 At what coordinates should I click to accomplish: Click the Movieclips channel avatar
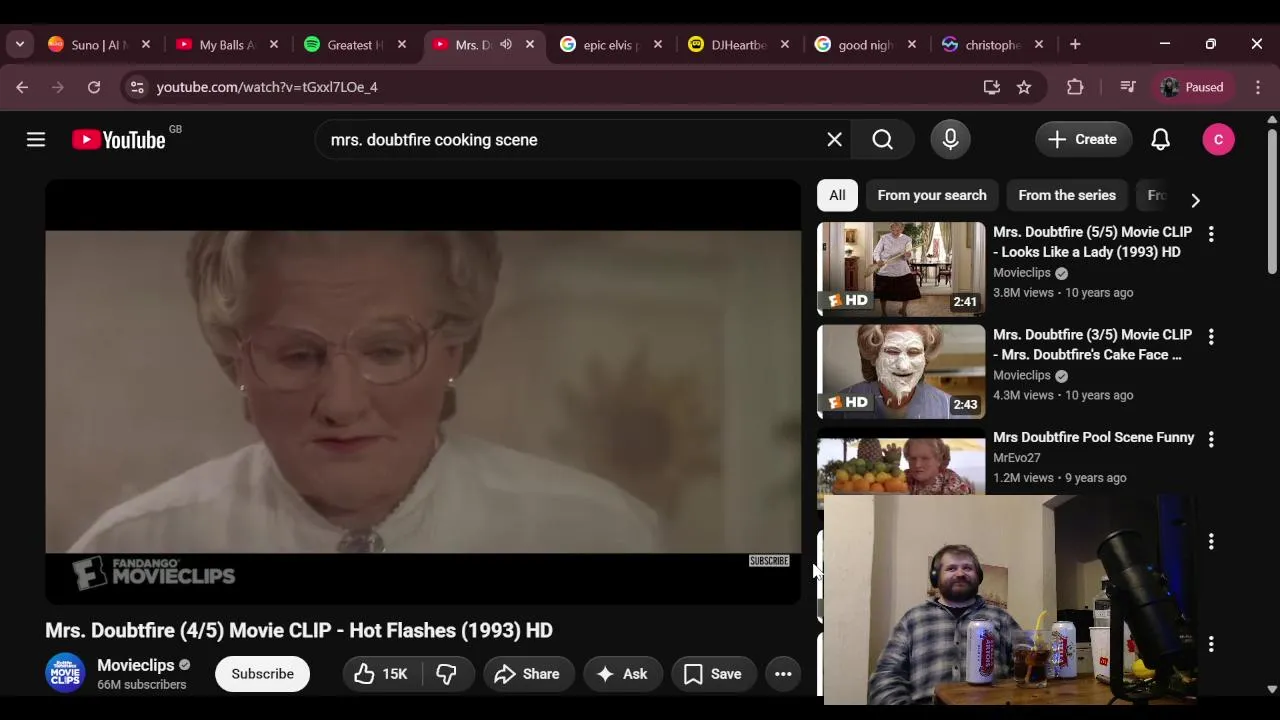[65, 673]
